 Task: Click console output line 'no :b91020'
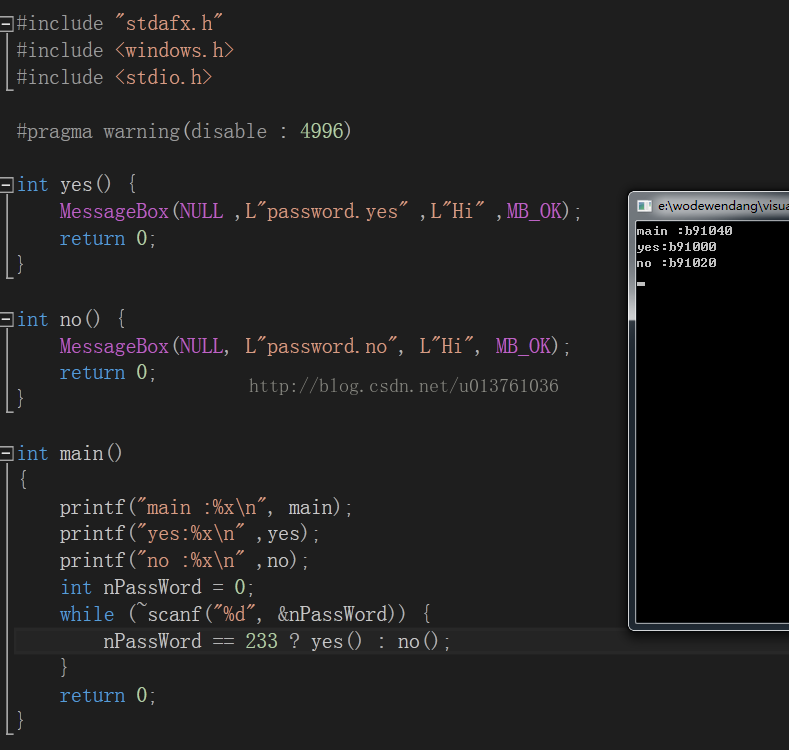(x=676, y=263)
